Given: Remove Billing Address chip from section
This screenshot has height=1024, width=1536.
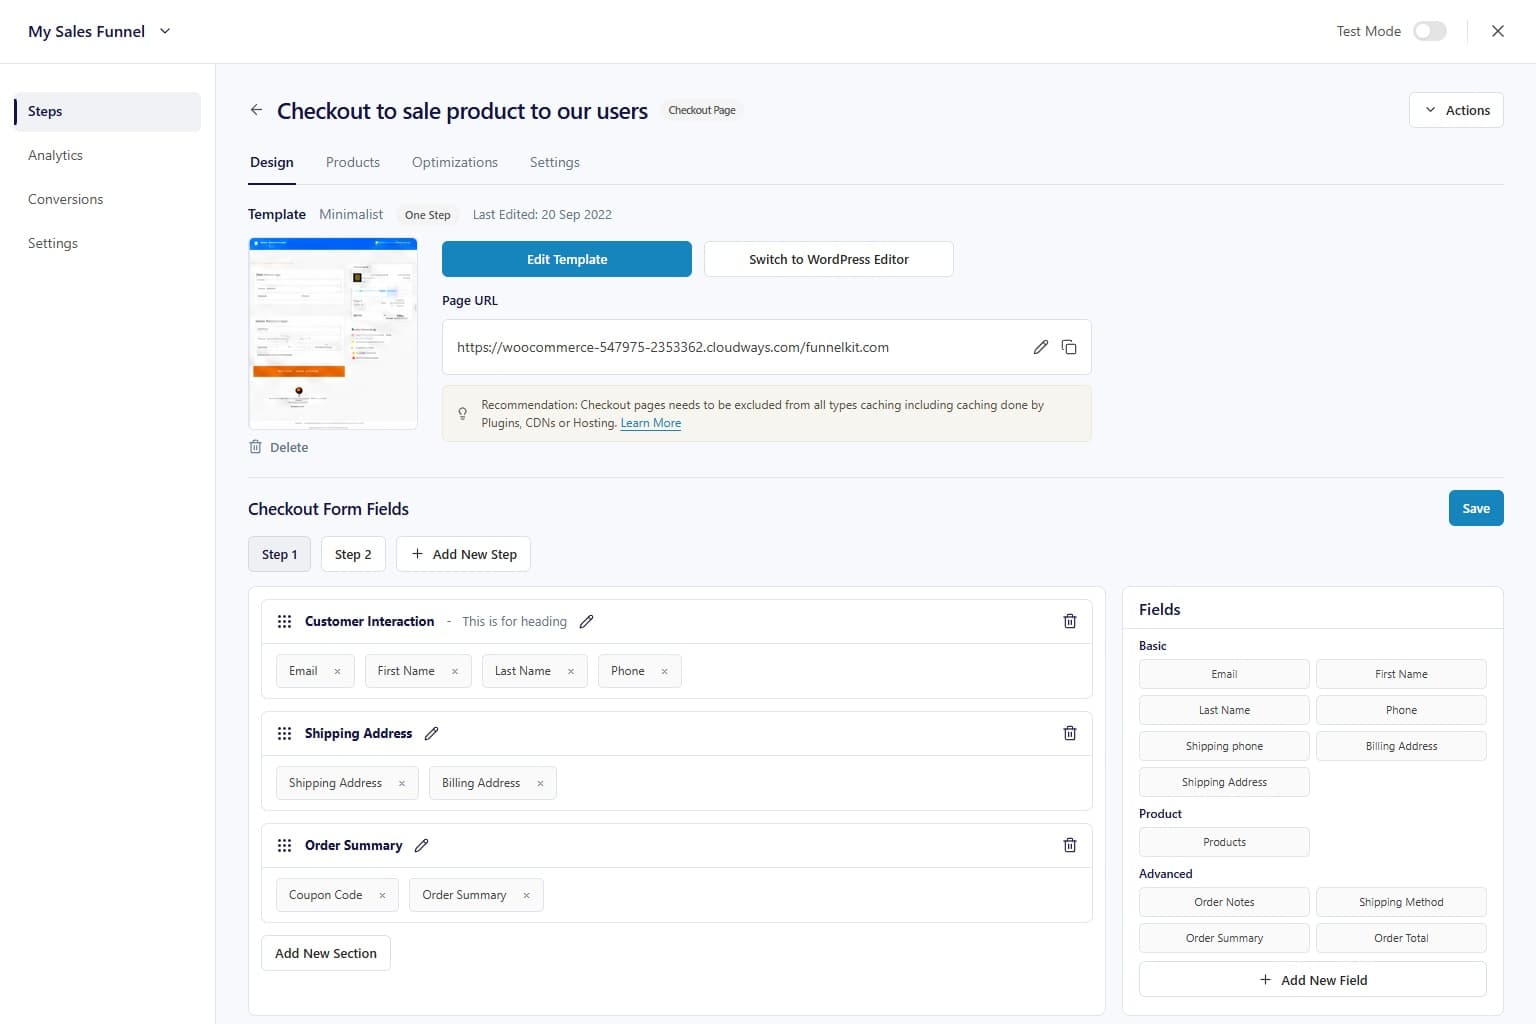Looking at the screenshot, I should tap(540, 784).
